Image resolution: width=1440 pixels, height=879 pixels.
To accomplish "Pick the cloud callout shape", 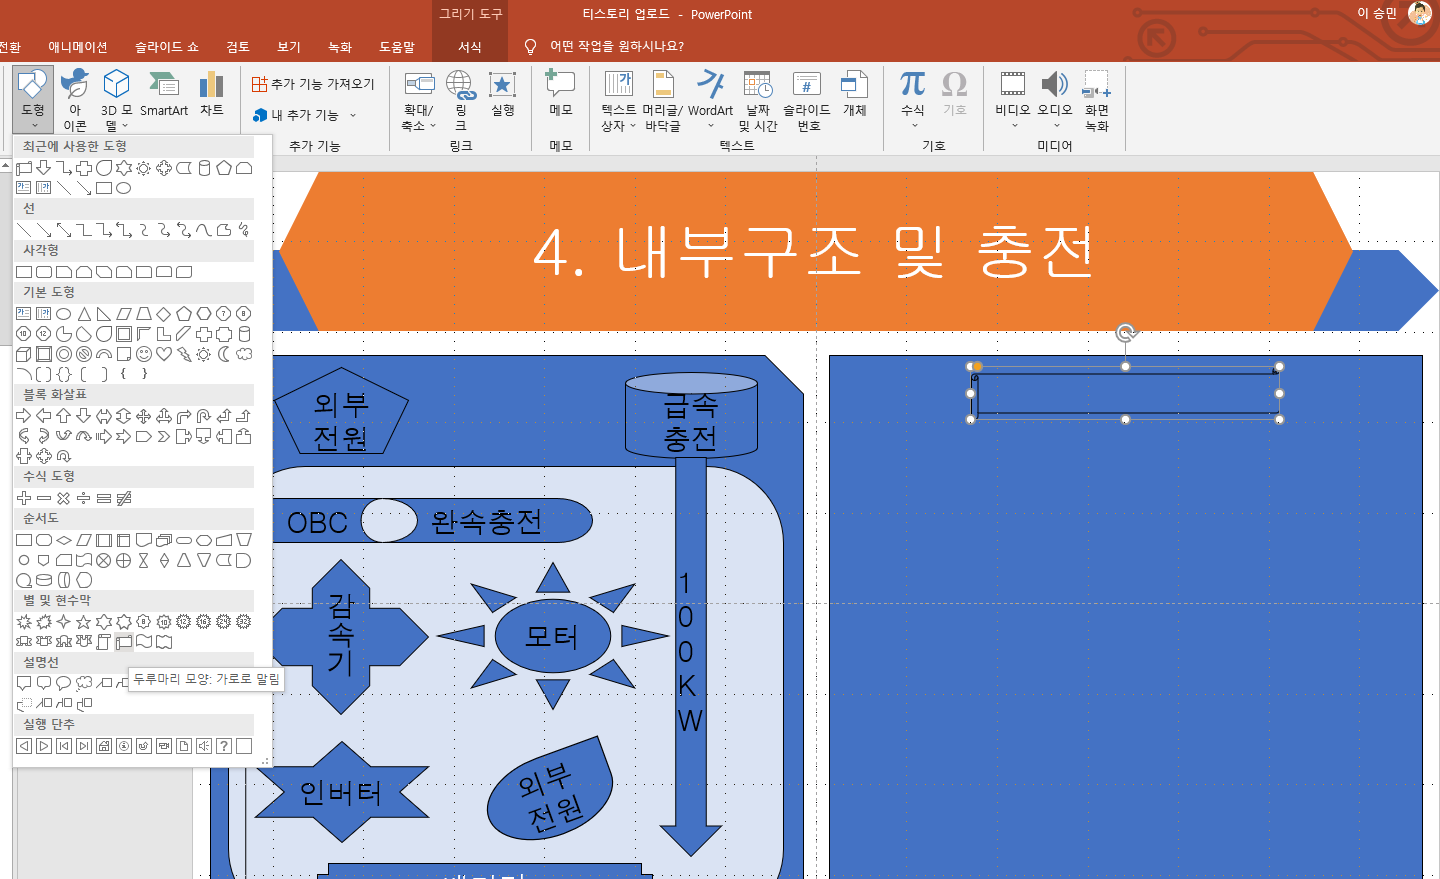I will (84, 683).
